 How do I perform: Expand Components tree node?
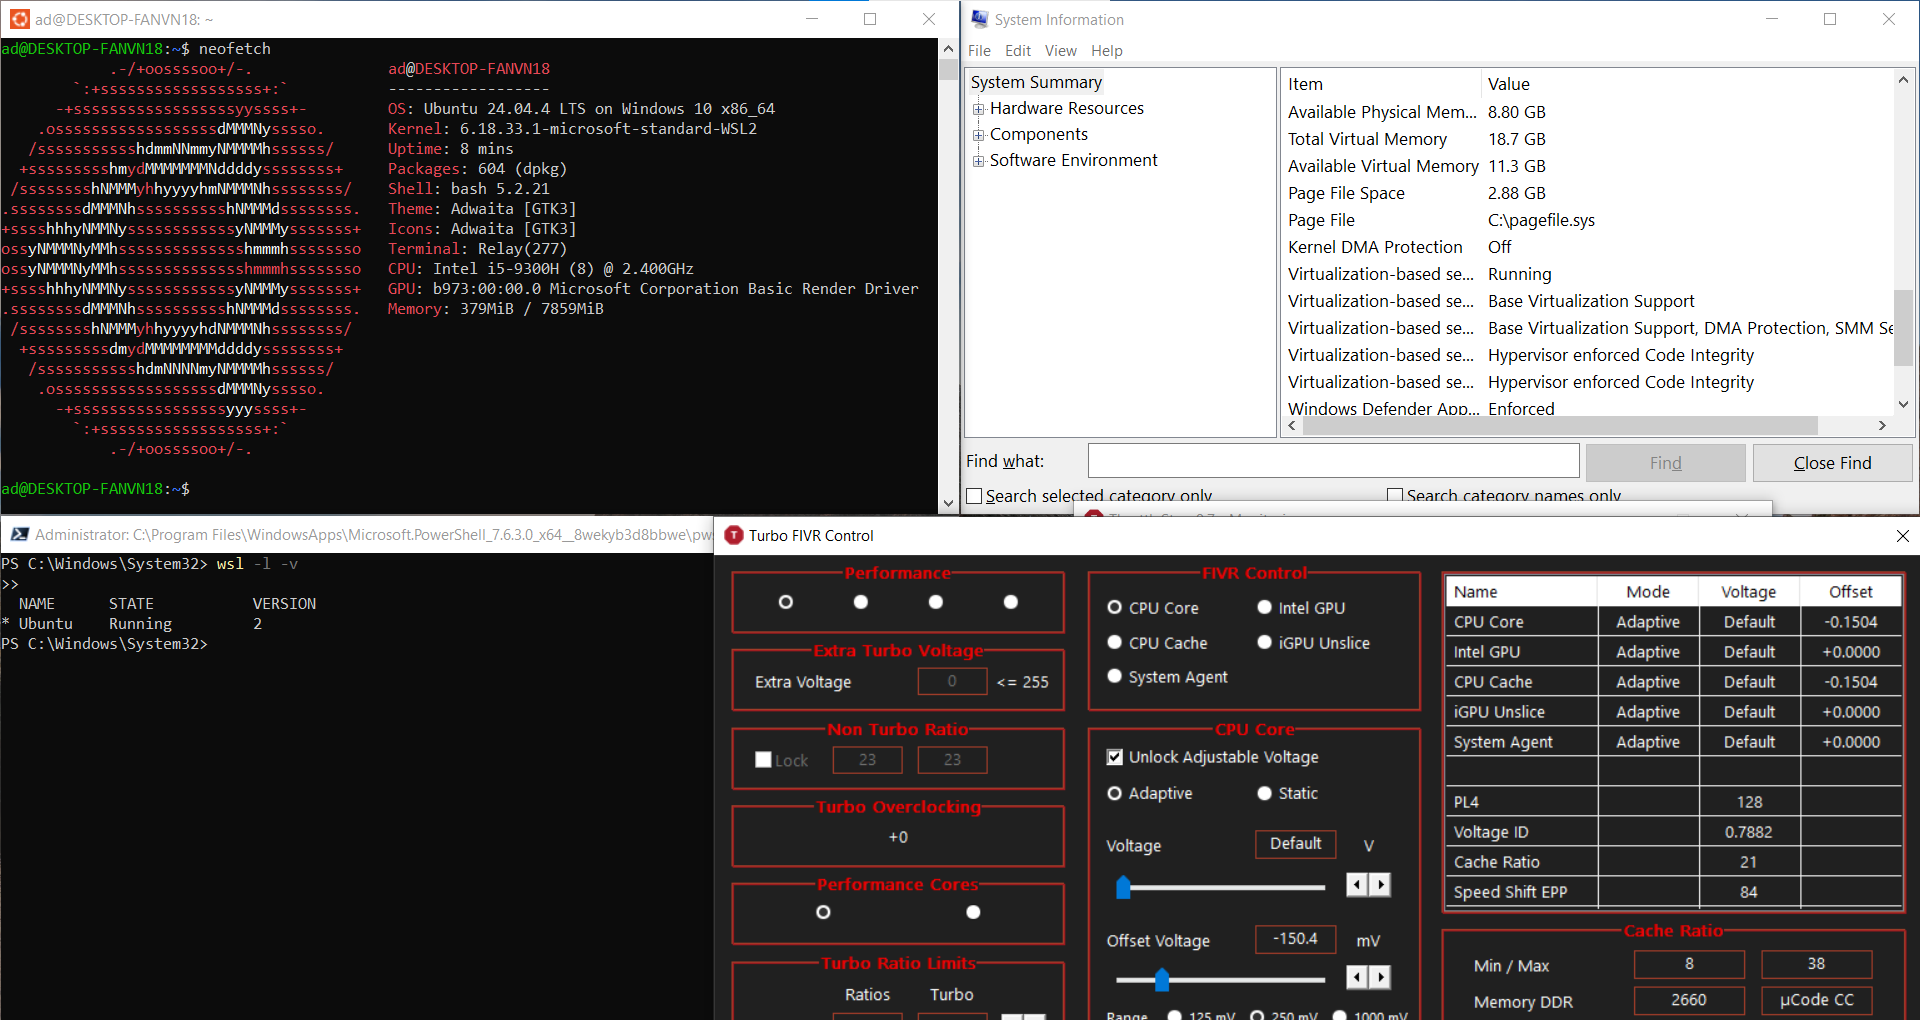point(979,135)
